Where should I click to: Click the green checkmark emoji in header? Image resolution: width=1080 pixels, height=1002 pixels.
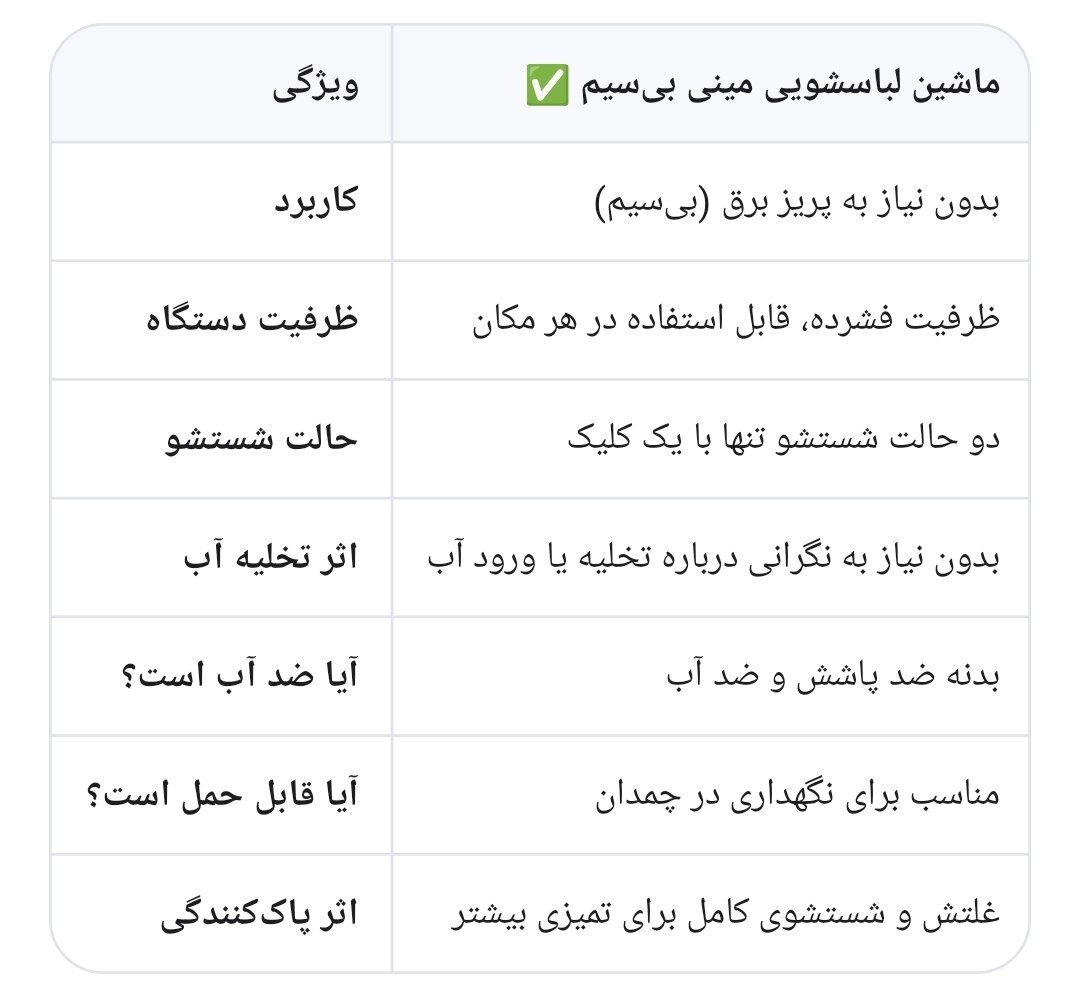pyautogui.click(x=548, y=85)
